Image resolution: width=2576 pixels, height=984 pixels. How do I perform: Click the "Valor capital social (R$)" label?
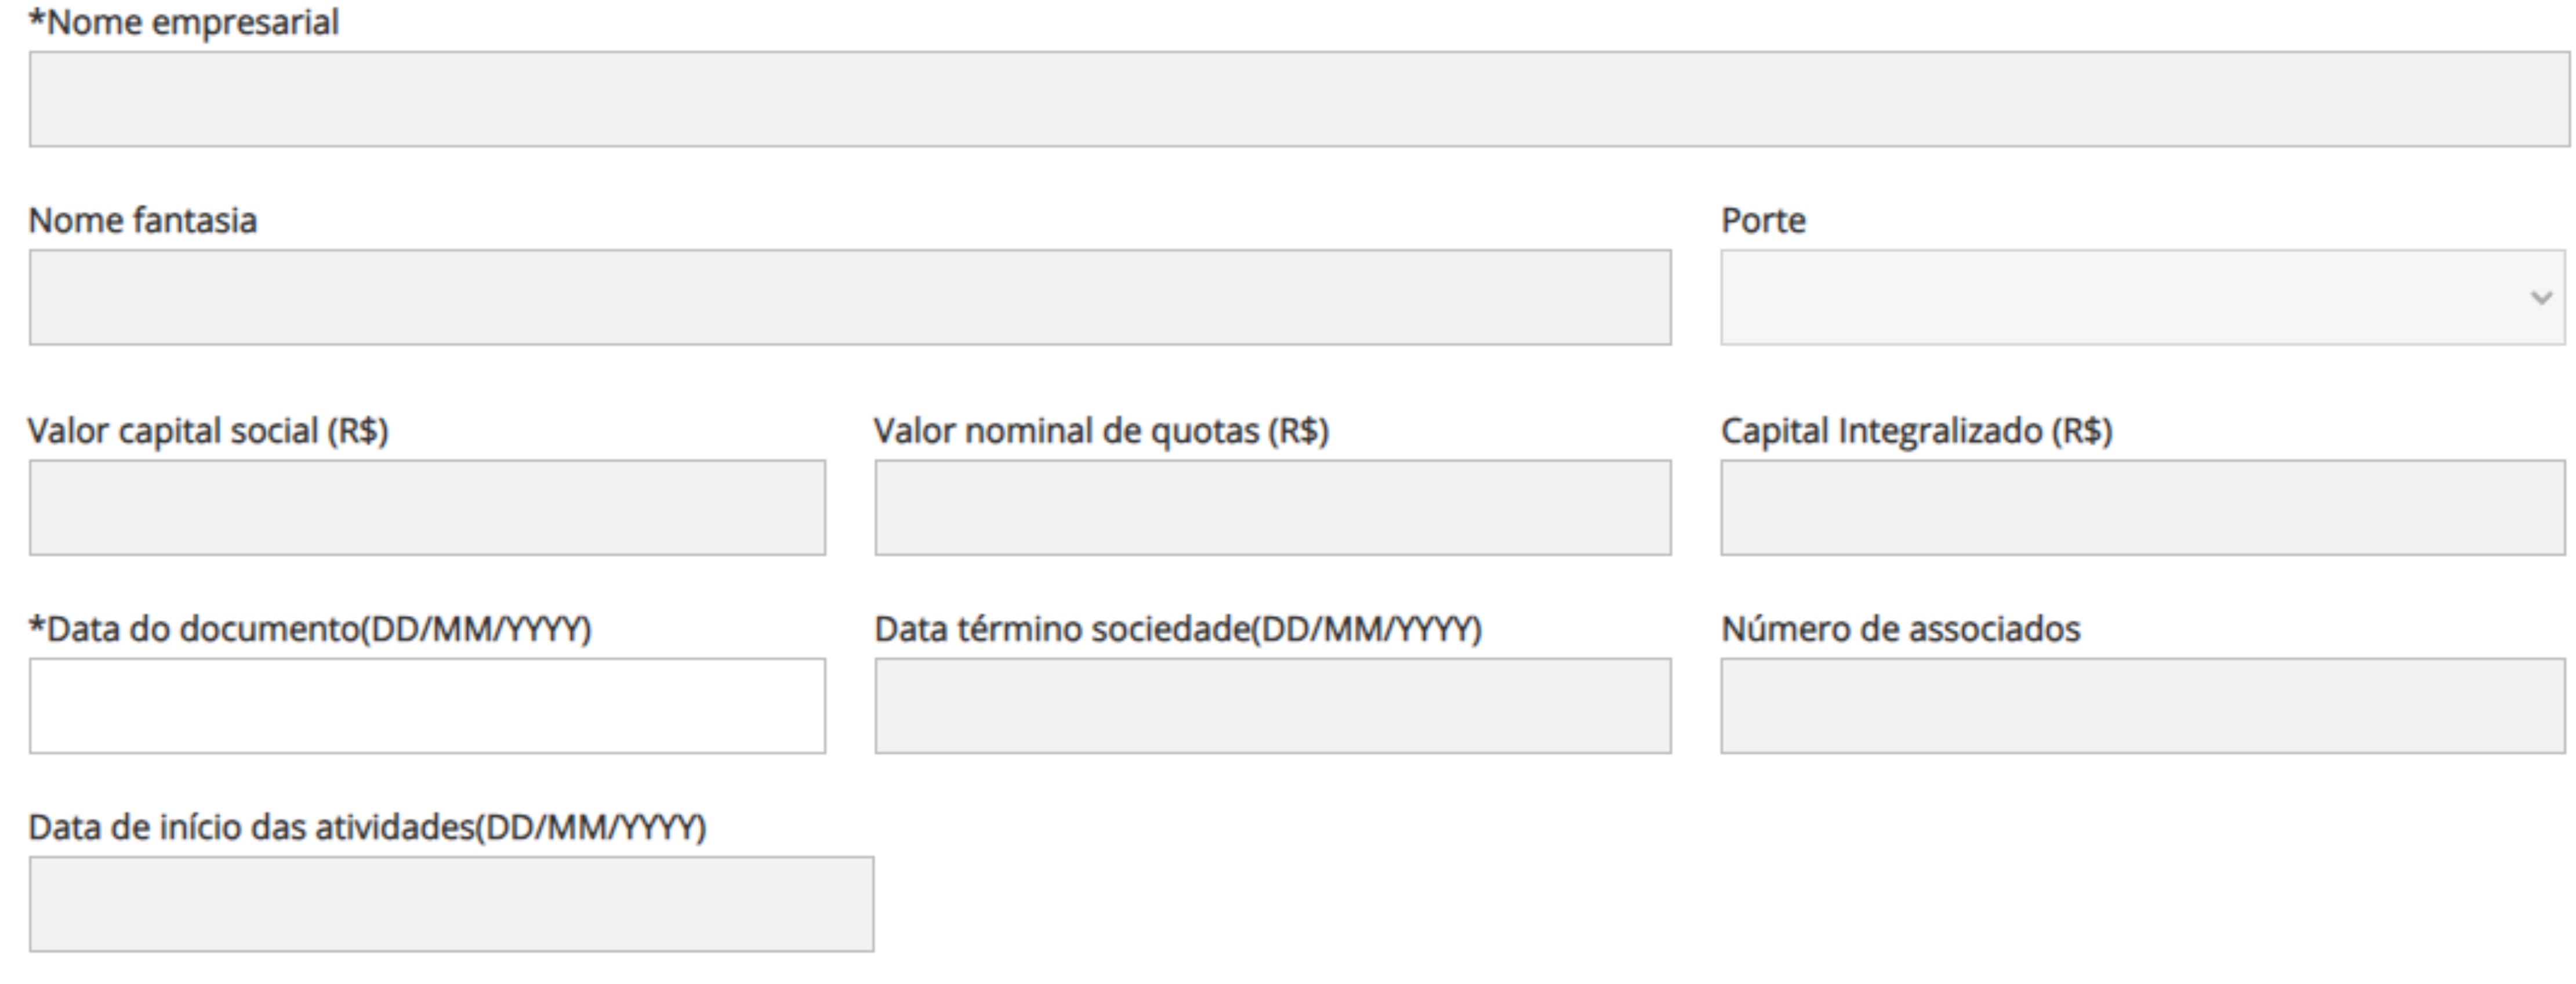[208, 430]
